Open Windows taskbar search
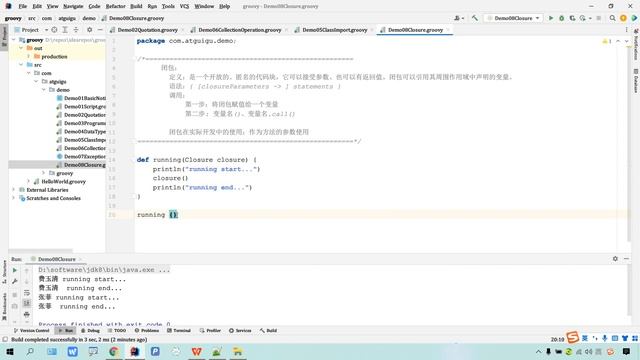The image size is (640, 360). click(x=30, y=351)
